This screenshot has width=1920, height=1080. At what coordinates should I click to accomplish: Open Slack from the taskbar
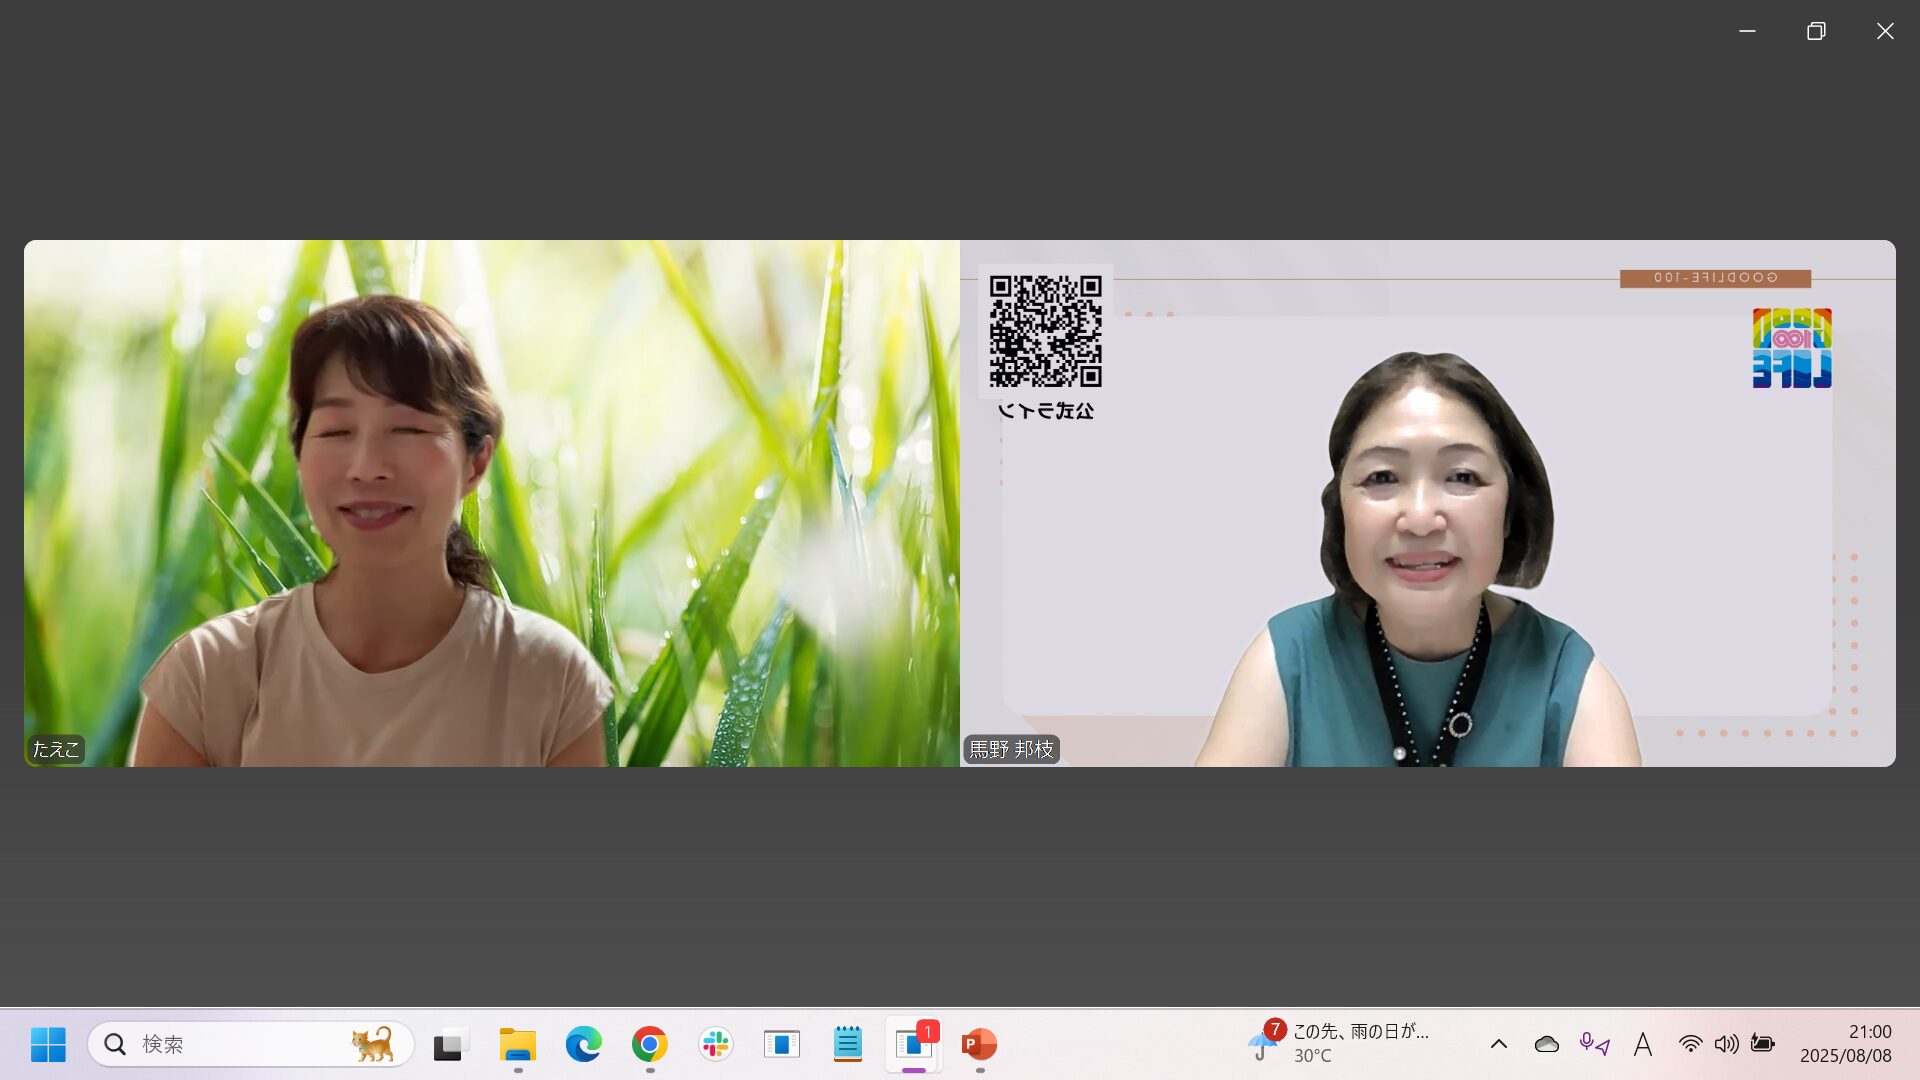pyautogui.click(x=716, y=1044)
